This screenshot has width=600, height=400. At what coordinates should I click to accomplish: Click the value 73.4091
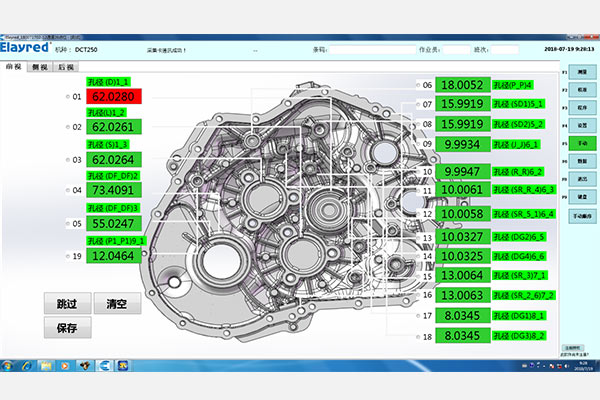114,190
